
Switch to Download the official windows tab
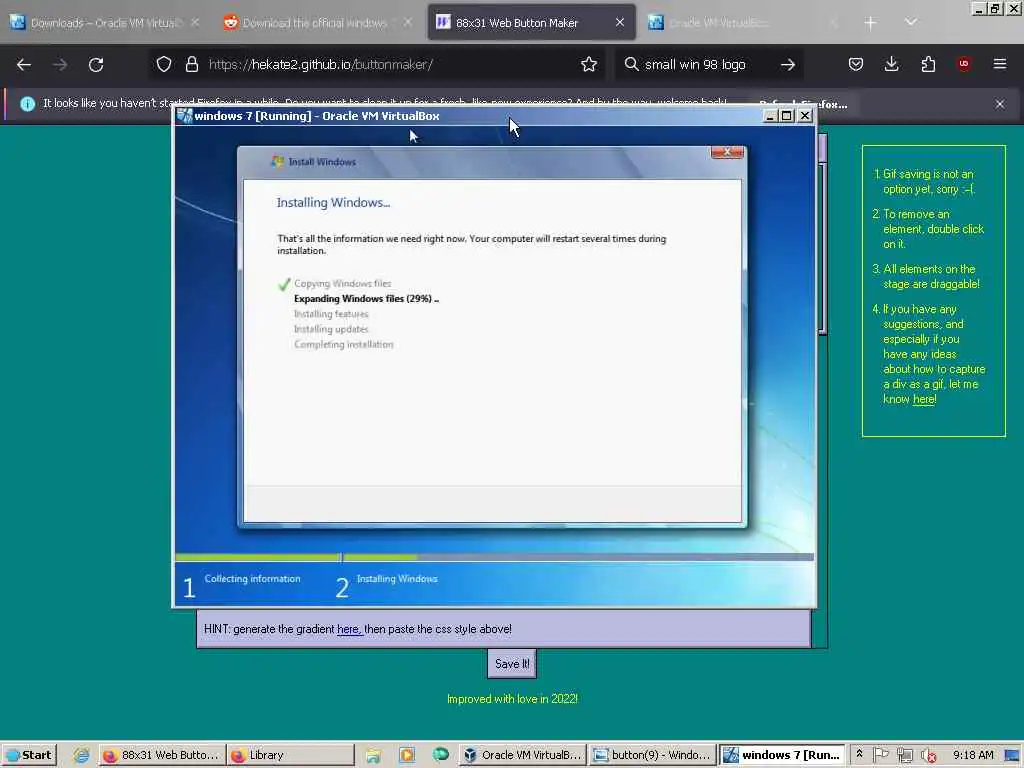click(x=317, y=23)
